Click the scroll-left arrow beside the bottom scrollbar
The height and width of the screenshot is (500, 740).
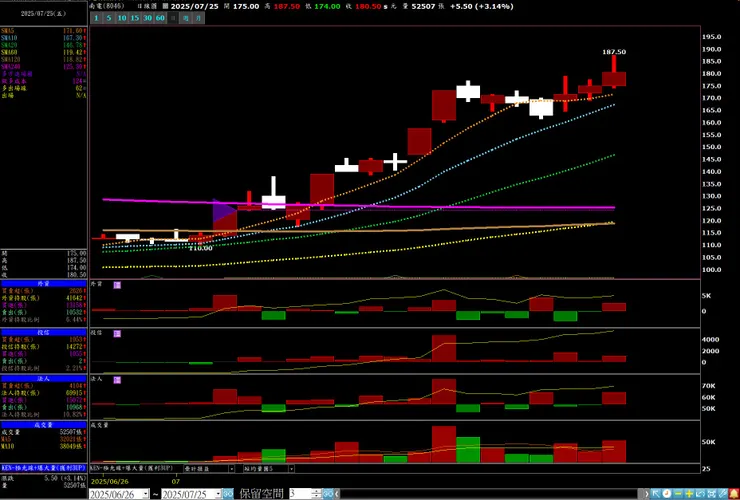click(337, 494)
